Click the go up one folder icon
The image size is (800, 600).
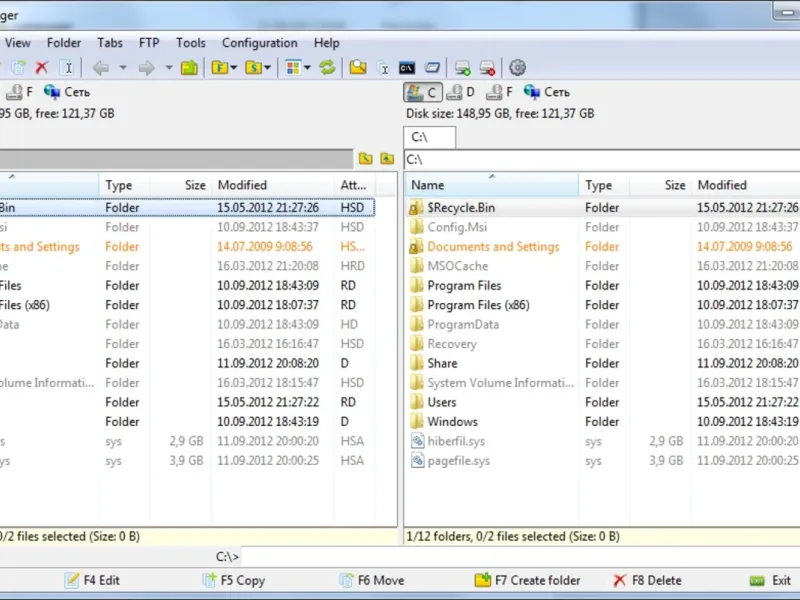(189, 67)
